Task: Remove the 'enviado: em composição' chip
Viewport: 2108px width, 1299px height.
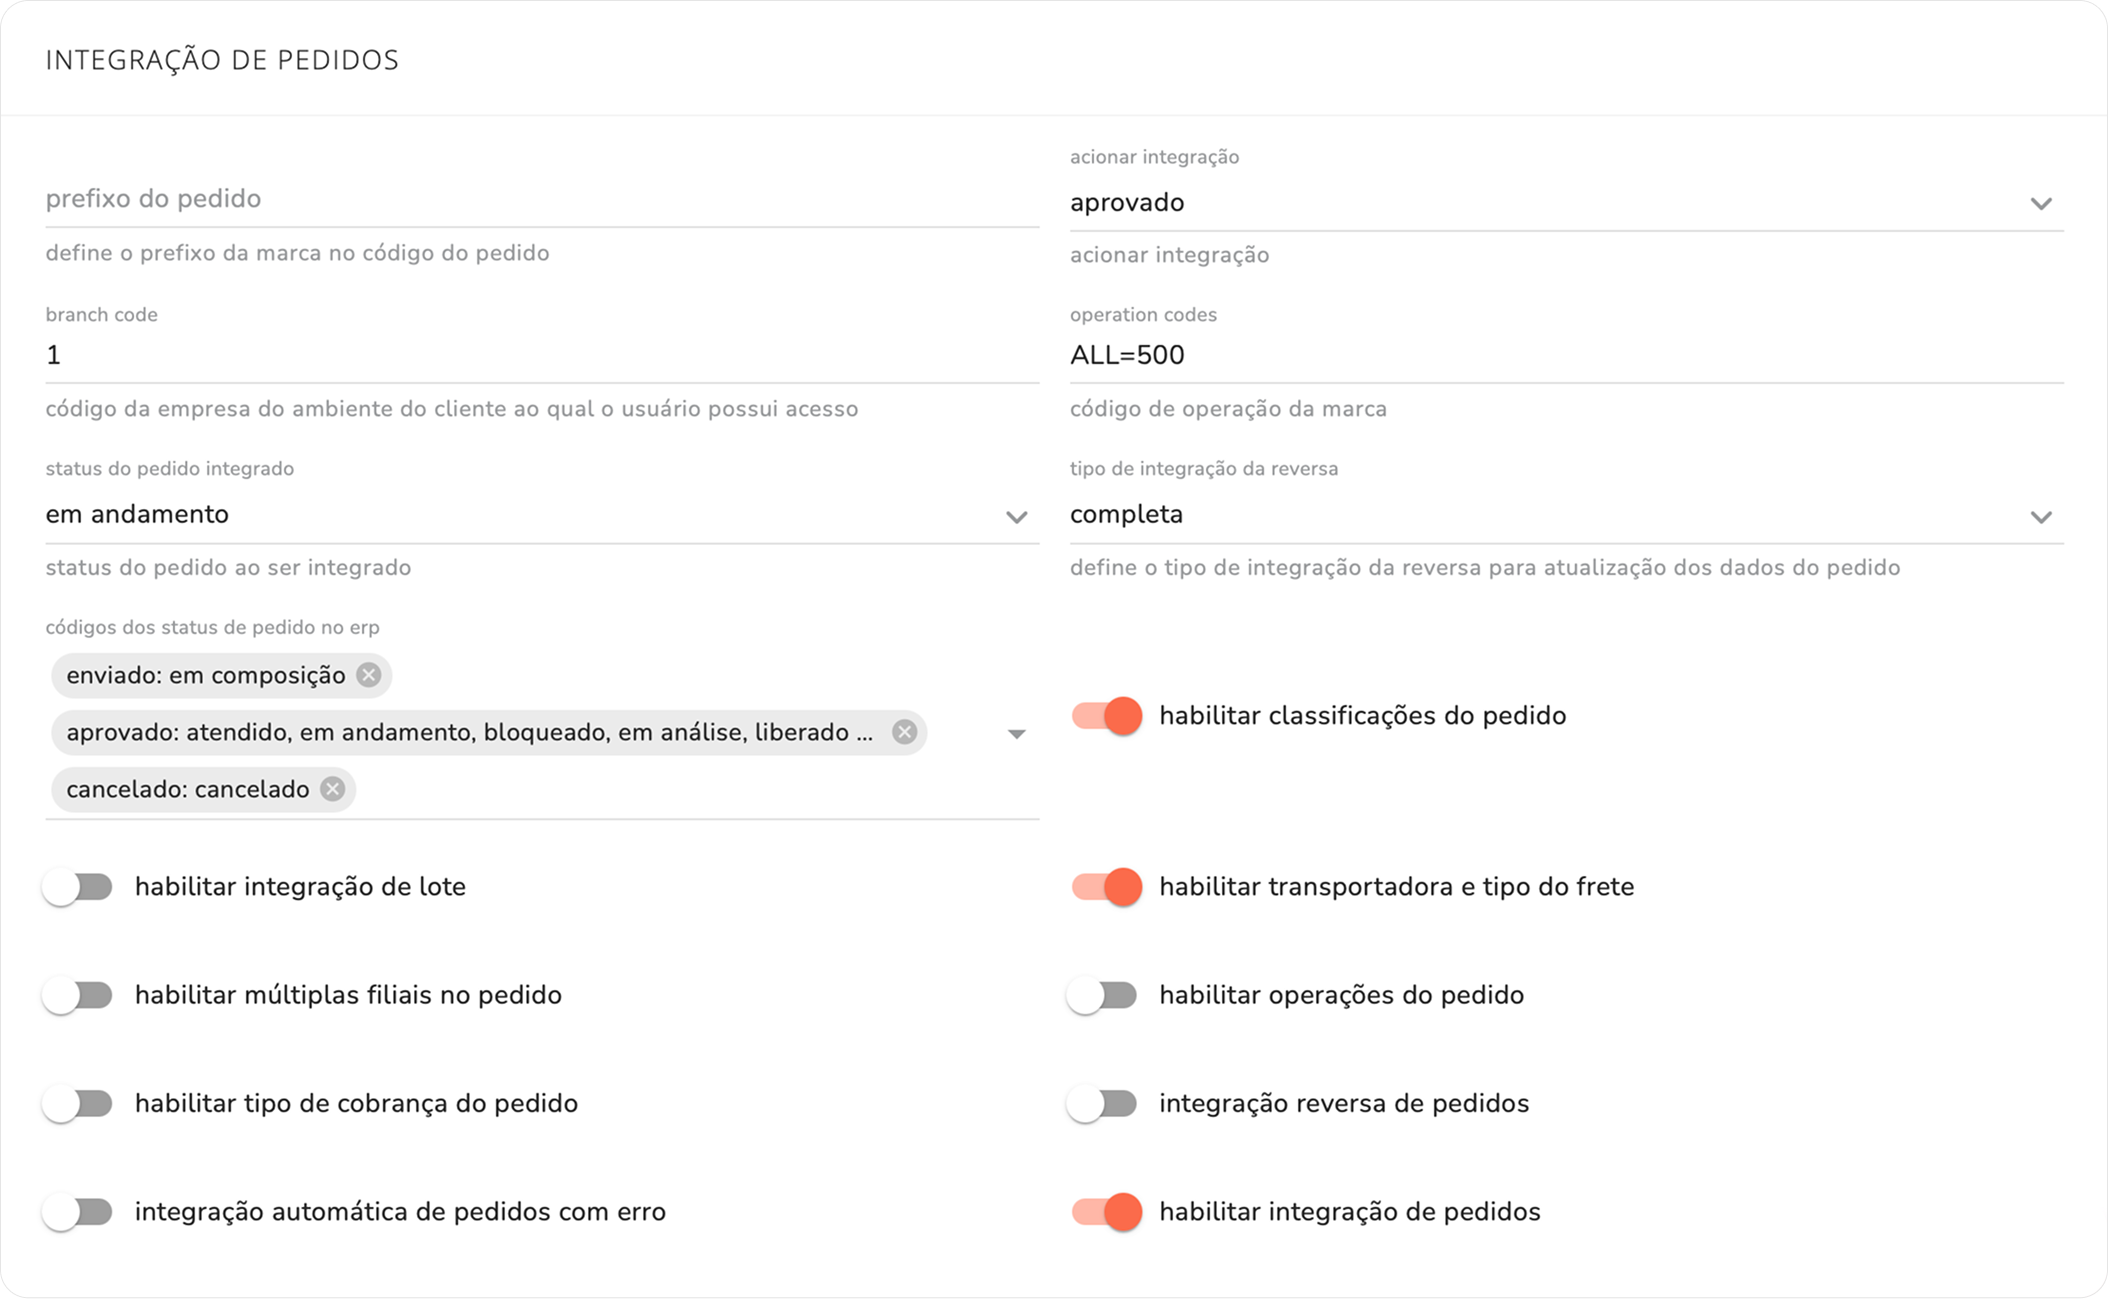Action: tap(369, 675)
